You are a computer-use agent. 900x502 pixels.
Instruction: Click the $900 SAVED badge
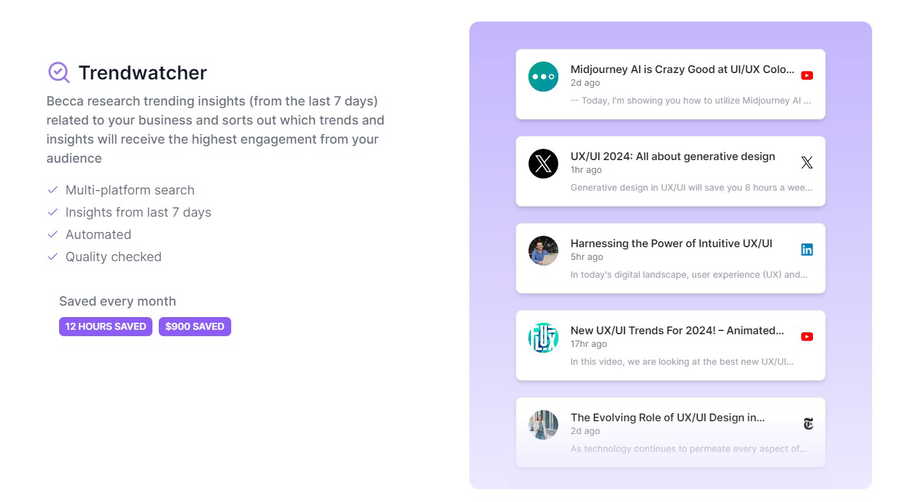coord(195,326)
